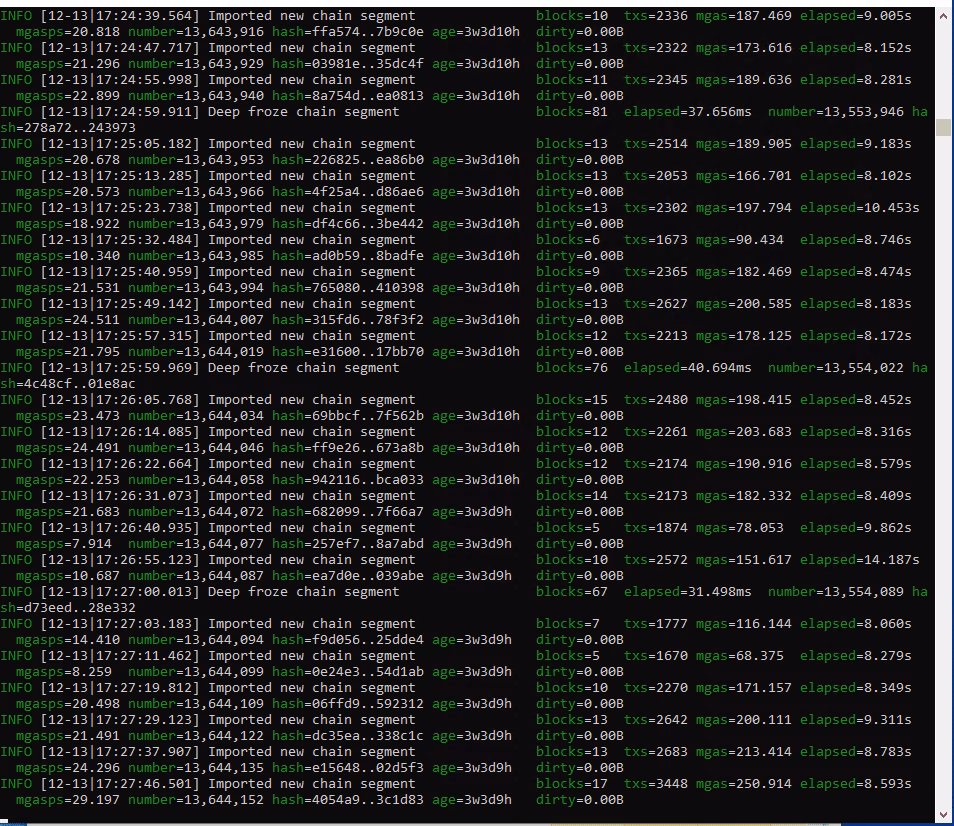Click the txs=1673 value

click(656, 240)
